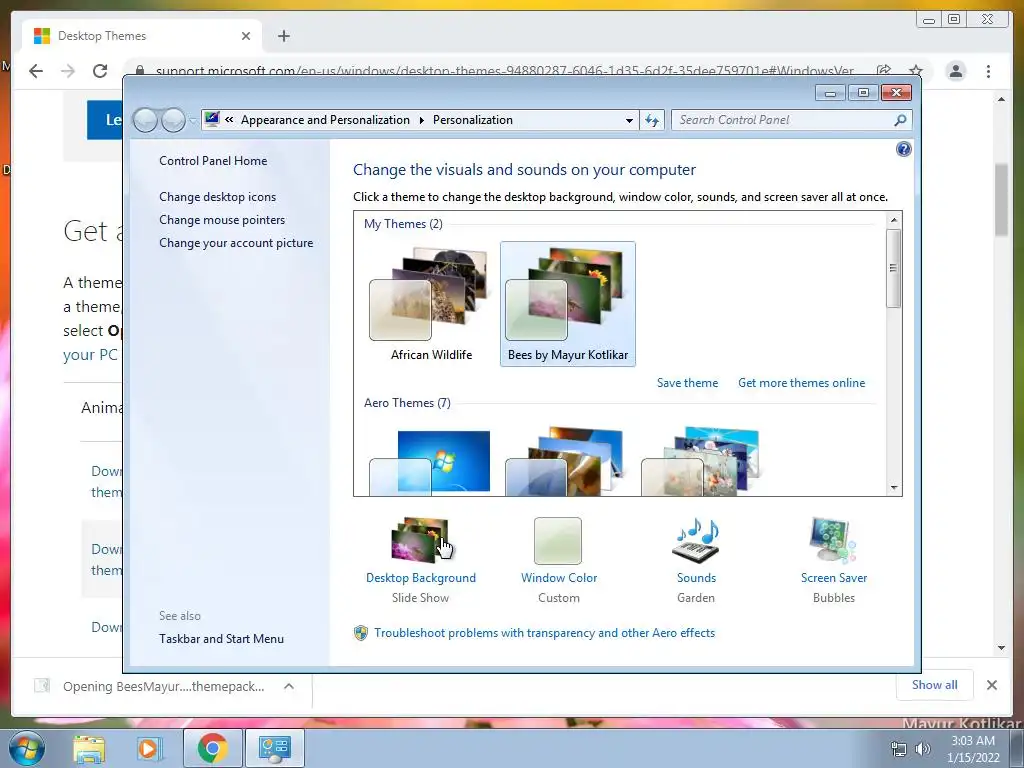The image size is (1024, 768).
Task: Click the Personalization breadcrumb
Action: (473, 120)
